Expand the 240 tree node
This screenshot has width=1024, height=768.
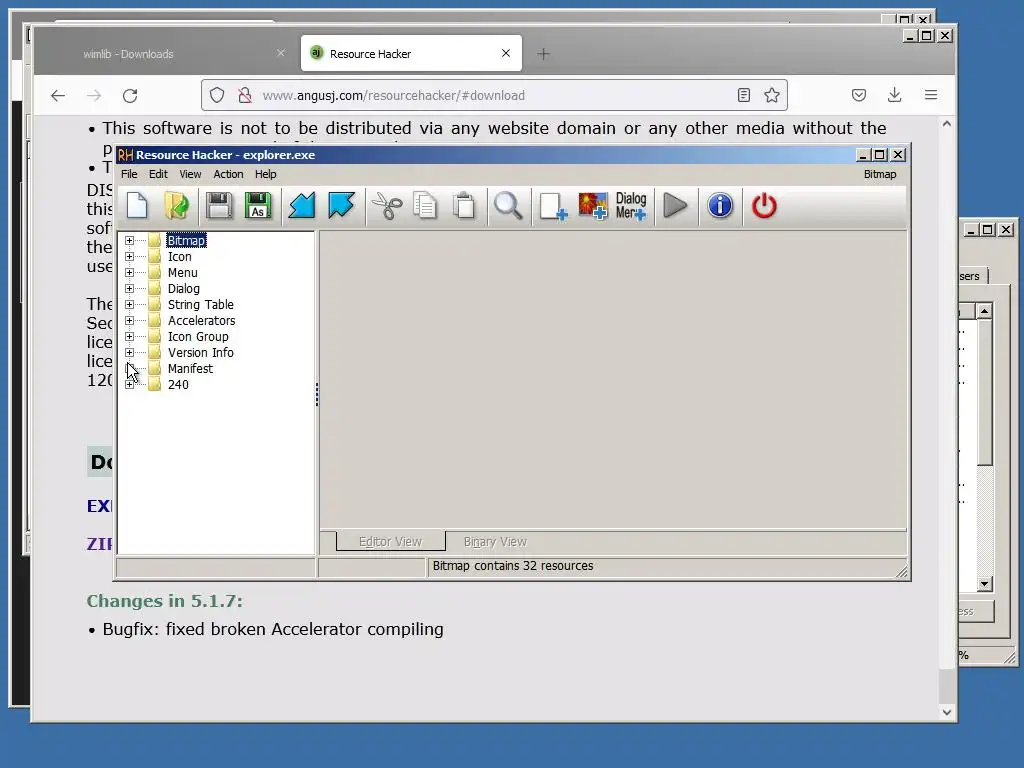129,385
